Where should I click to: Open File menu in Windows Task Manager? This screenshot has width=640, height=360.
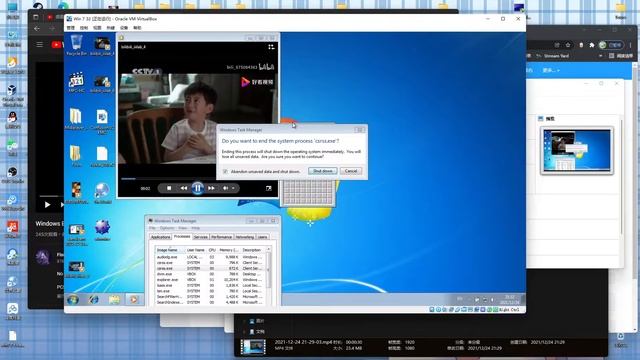(152, 228)
